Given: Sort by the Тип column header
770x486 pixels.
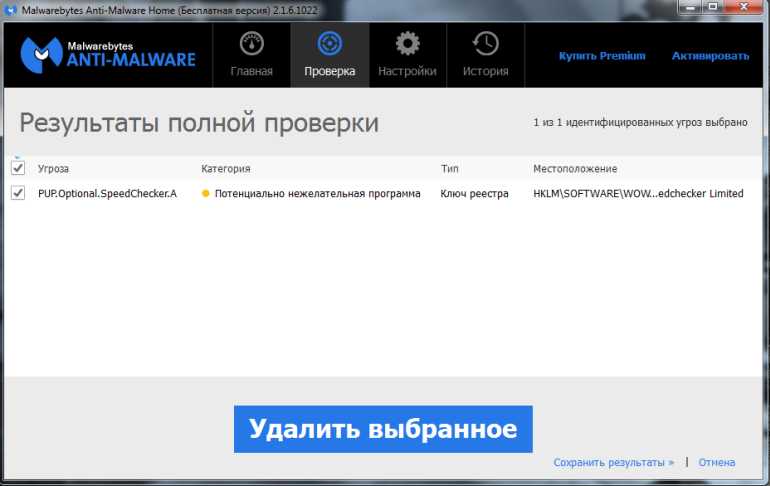Looking at the screenshot, I should pos(450,169).
